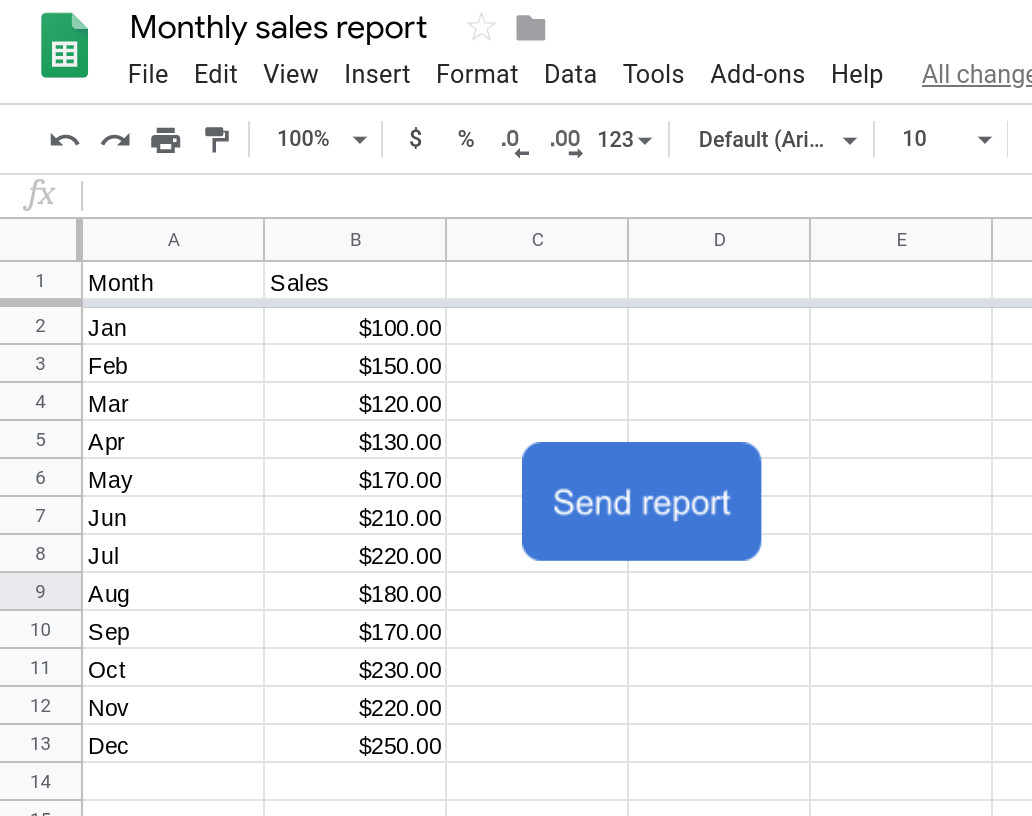Select the Apr cell

click(x=173, y=440)
